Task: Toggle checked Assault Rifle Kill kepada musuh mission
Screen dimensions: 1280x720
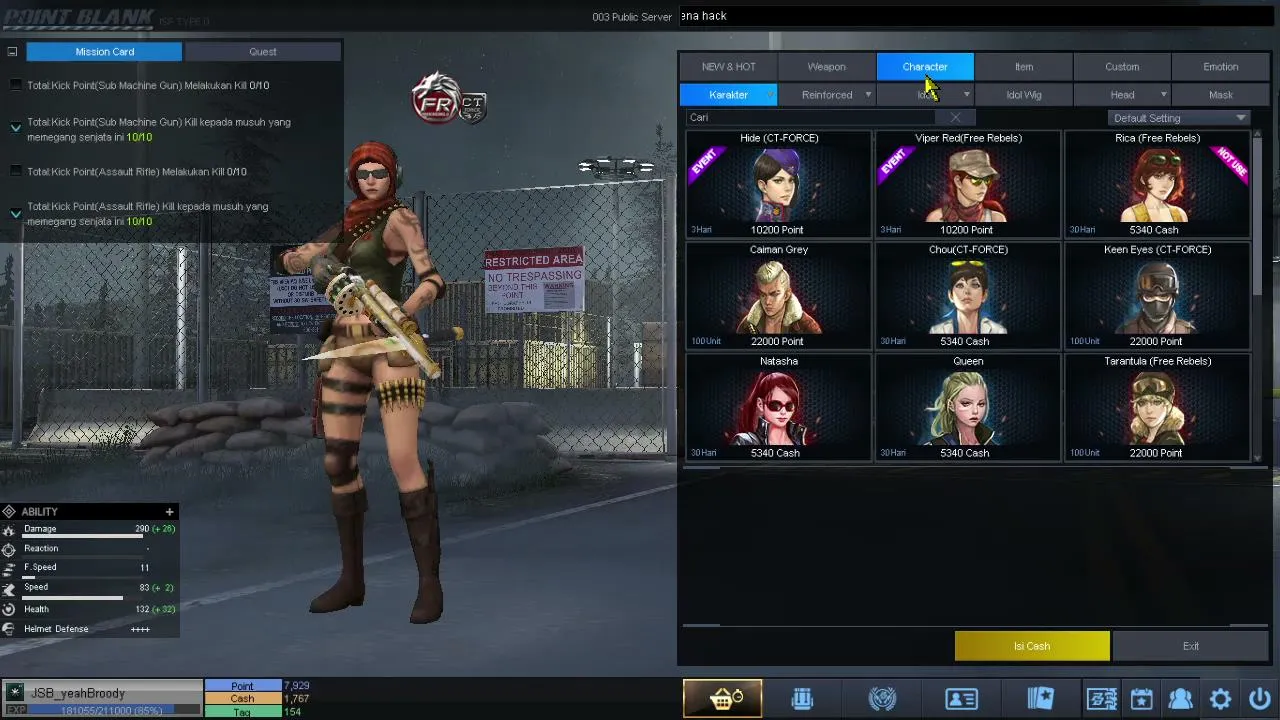Action: 15,212
